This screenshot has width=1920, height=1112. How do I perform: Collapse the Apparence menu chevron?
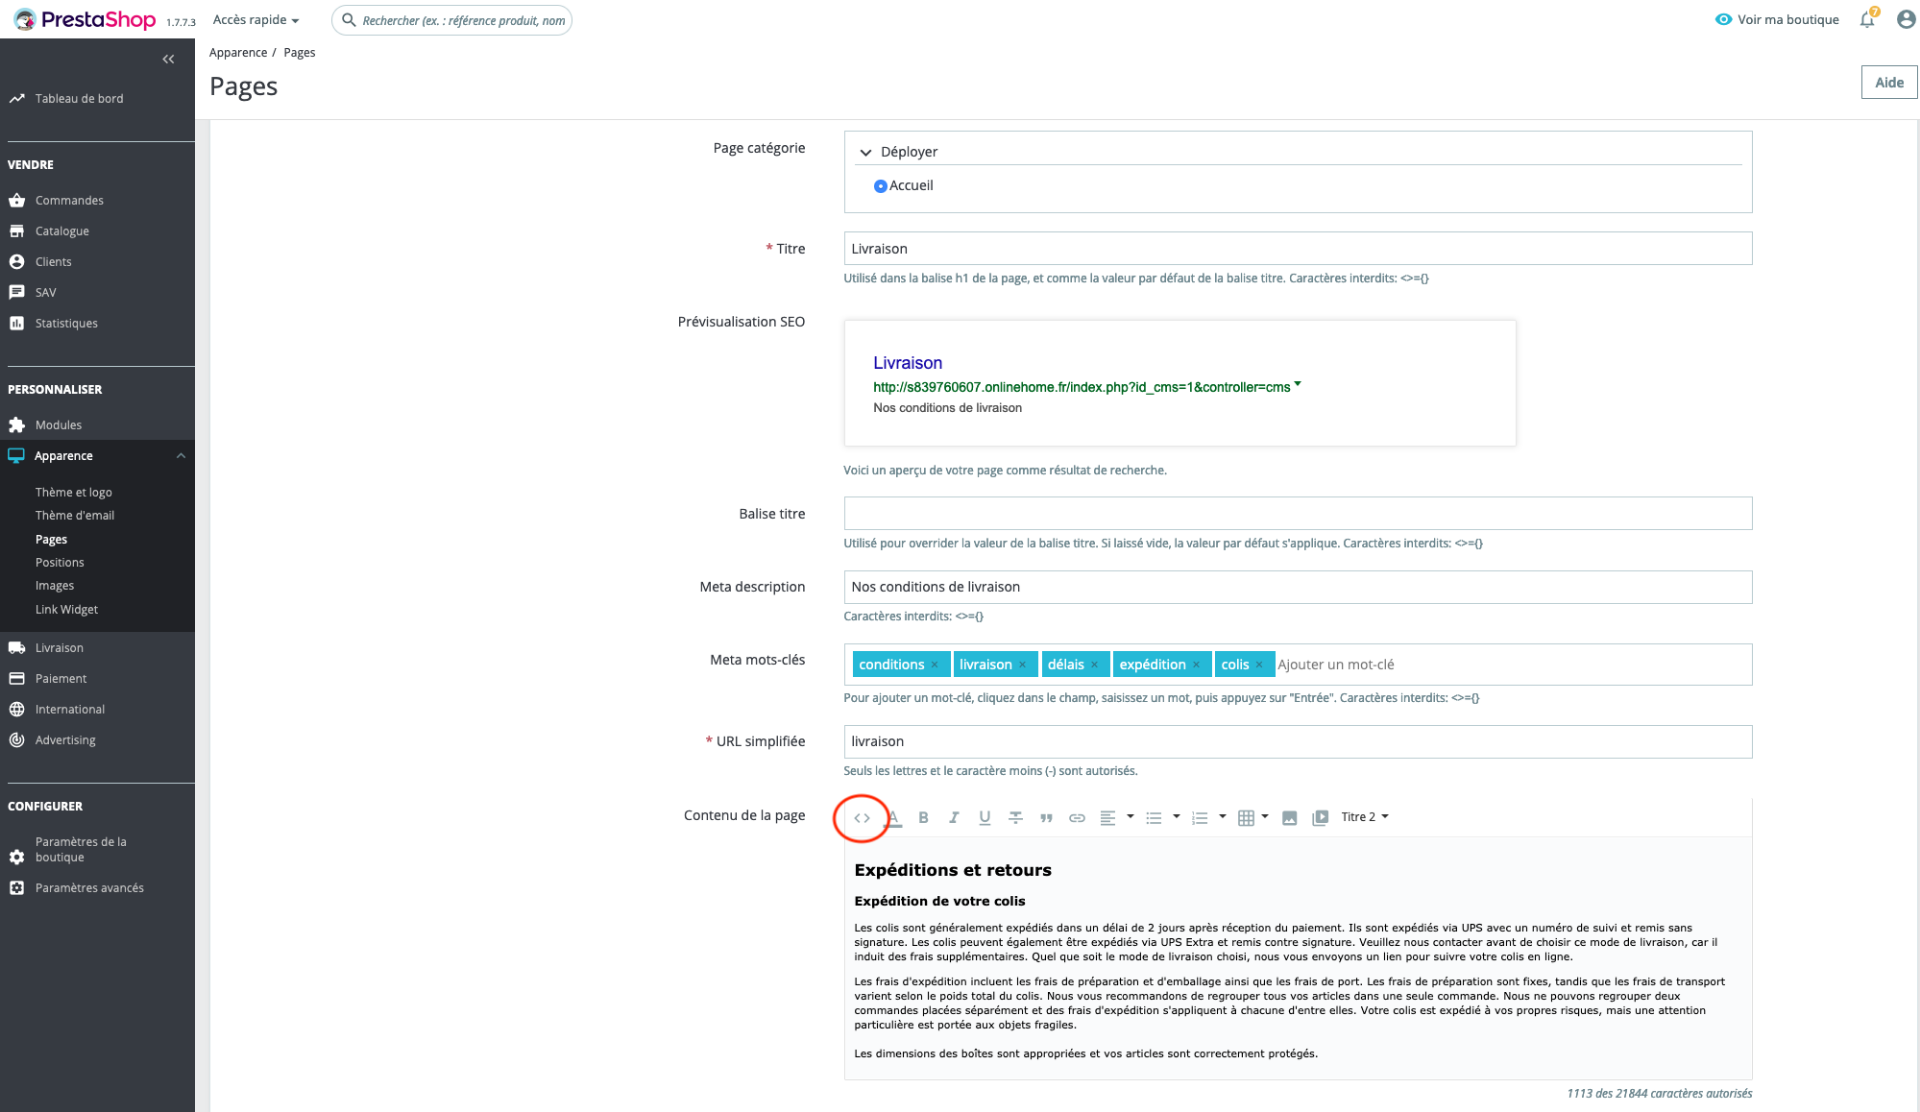(x=181, y=456)
